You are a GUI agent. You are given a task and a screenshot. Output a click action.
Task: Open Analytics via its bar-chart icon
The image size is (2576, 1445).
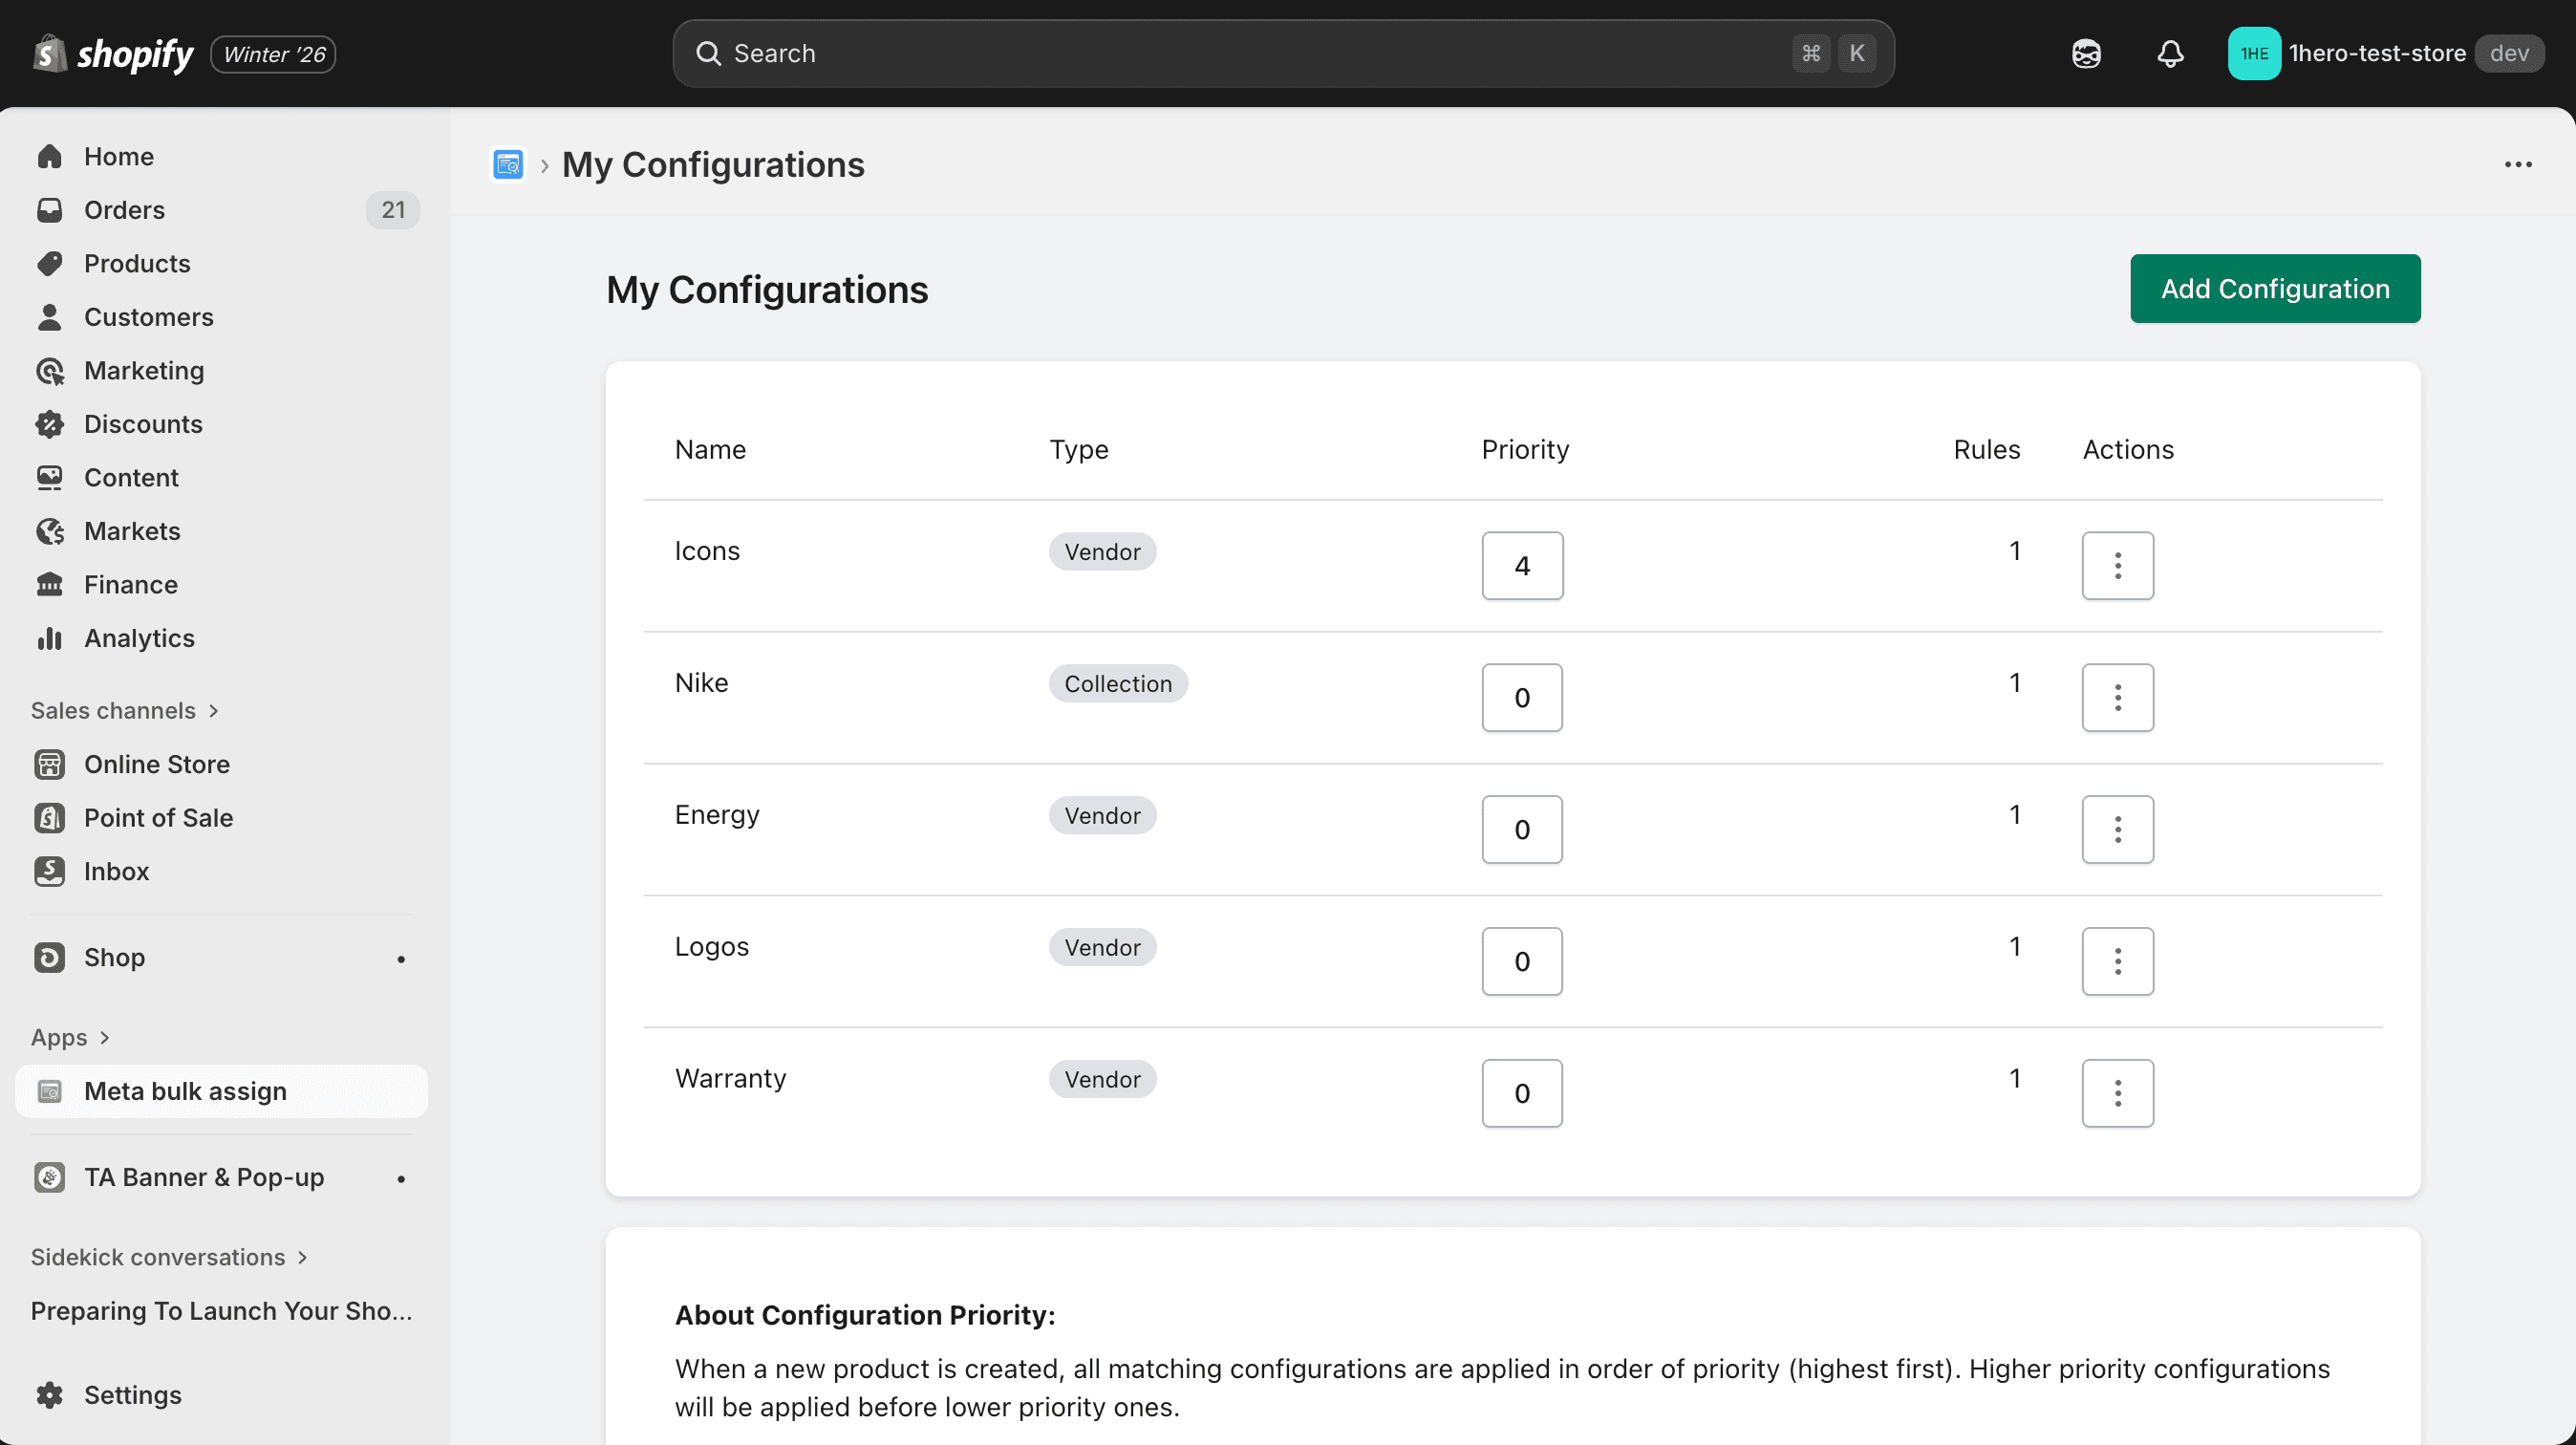(49, 638)
